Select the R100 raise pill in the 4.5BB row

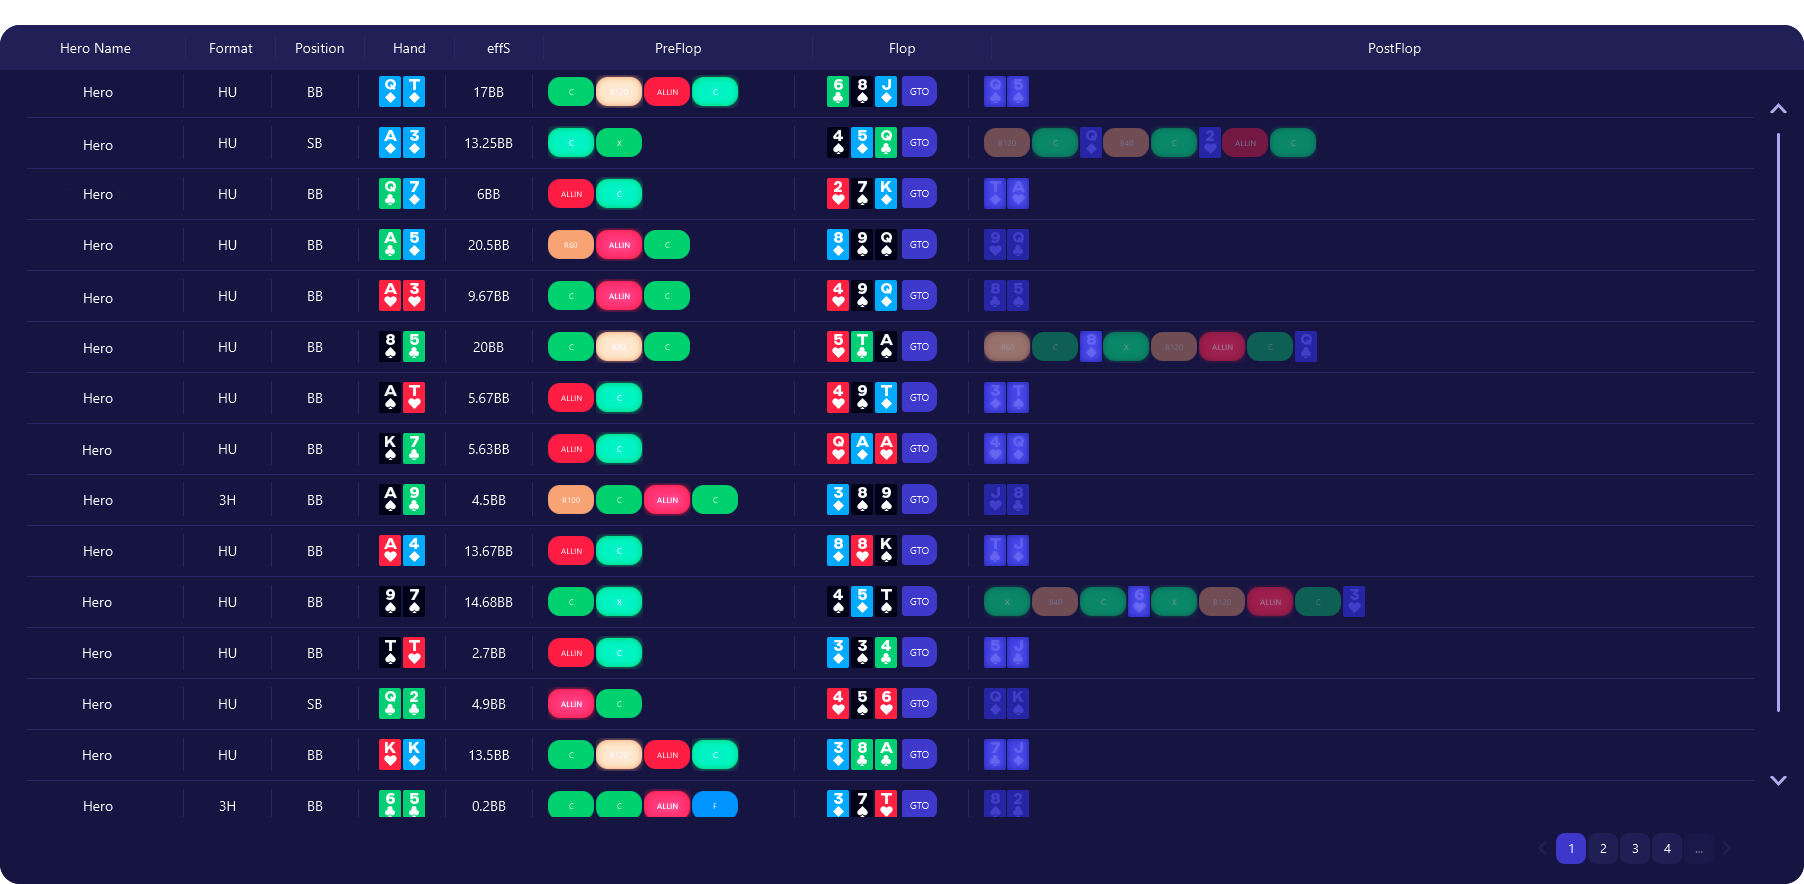pyautogui.click(x=571, y=500)
